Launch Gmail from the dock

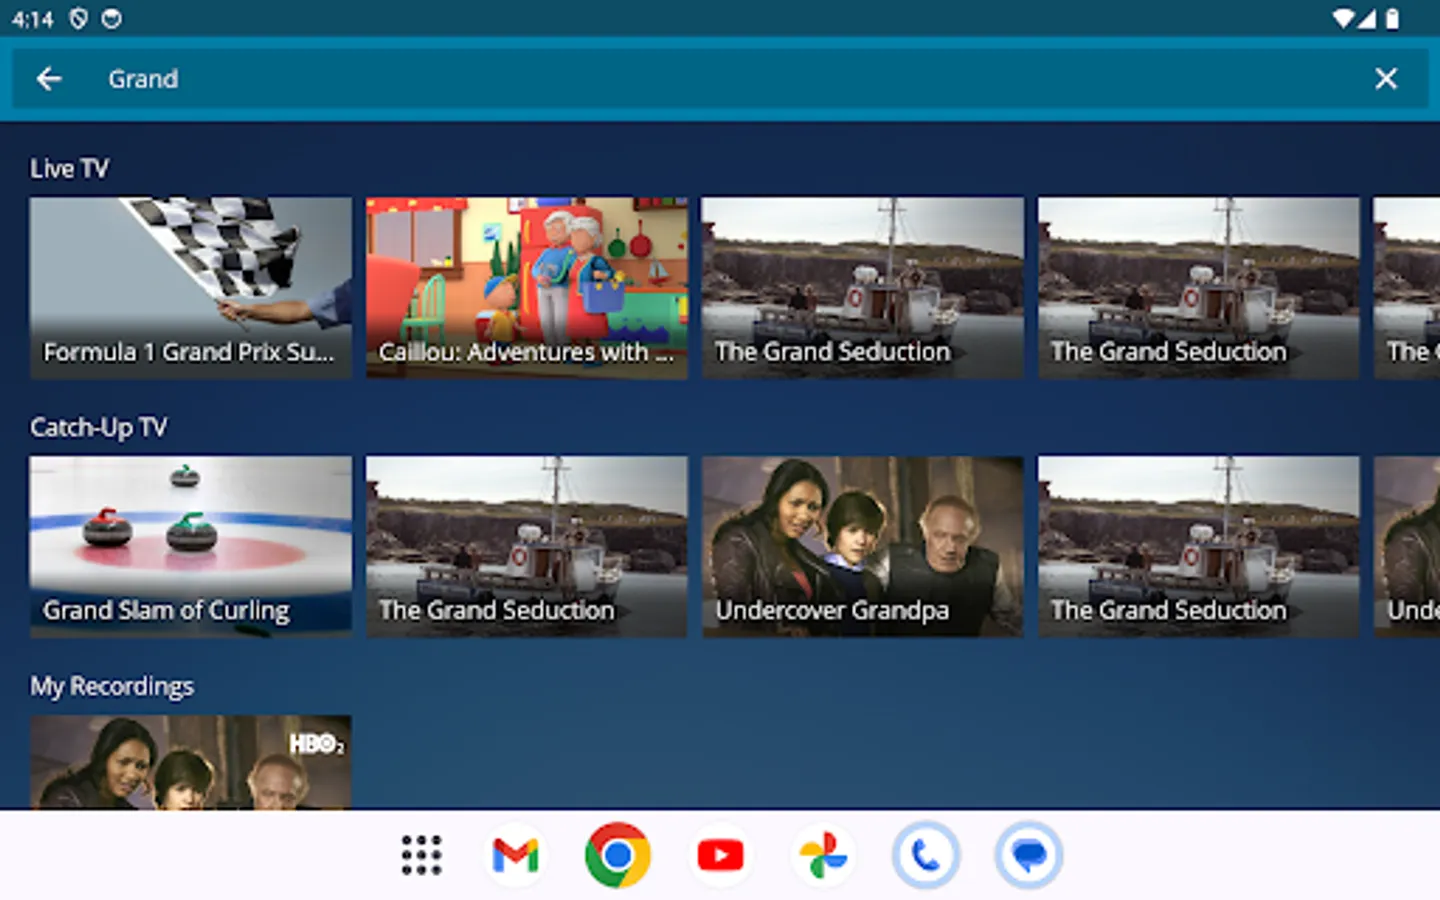pyautogui.click(x=516, y=855)
